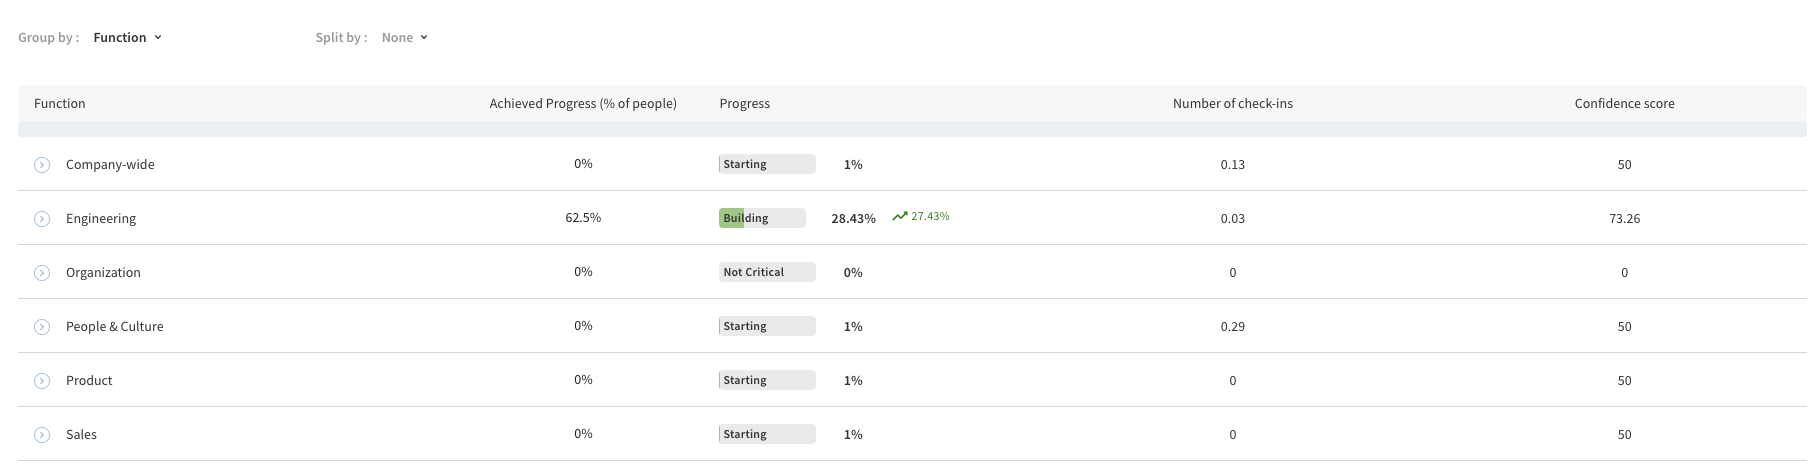Viewport: 1820px width, 471px height.
Task: Expand the People & Culture row chevron
Action: coord(42,327)
